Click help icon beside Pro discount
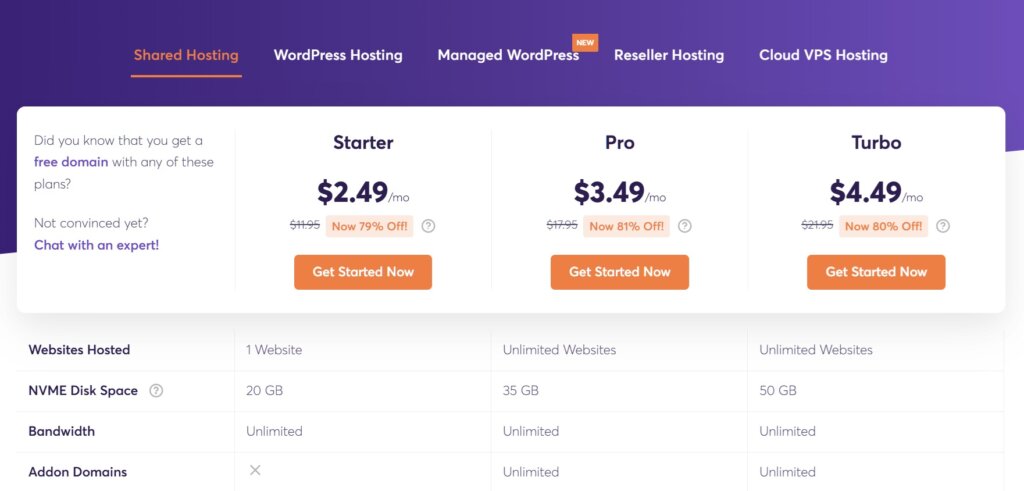The width and height of the screenshot is (1024, 491). click(x=685, y=226)
